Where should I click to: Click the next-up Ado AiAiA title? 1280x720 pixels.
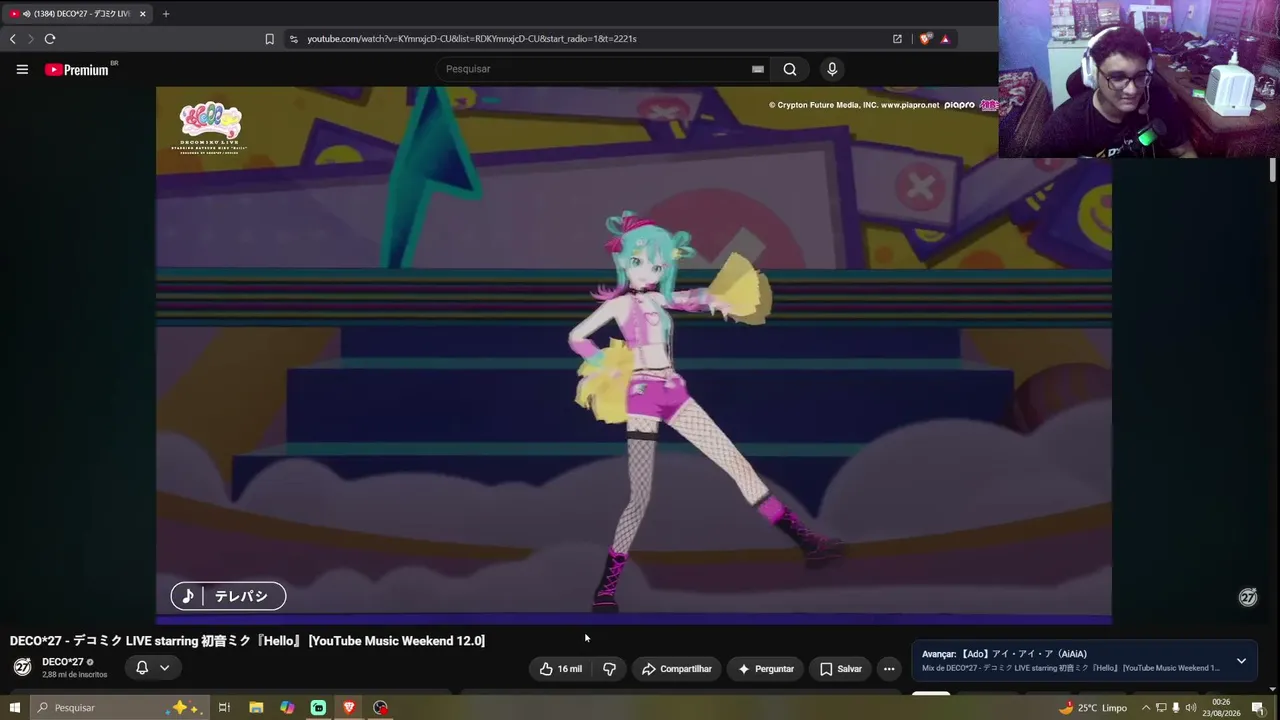(x=1023, y=654)
